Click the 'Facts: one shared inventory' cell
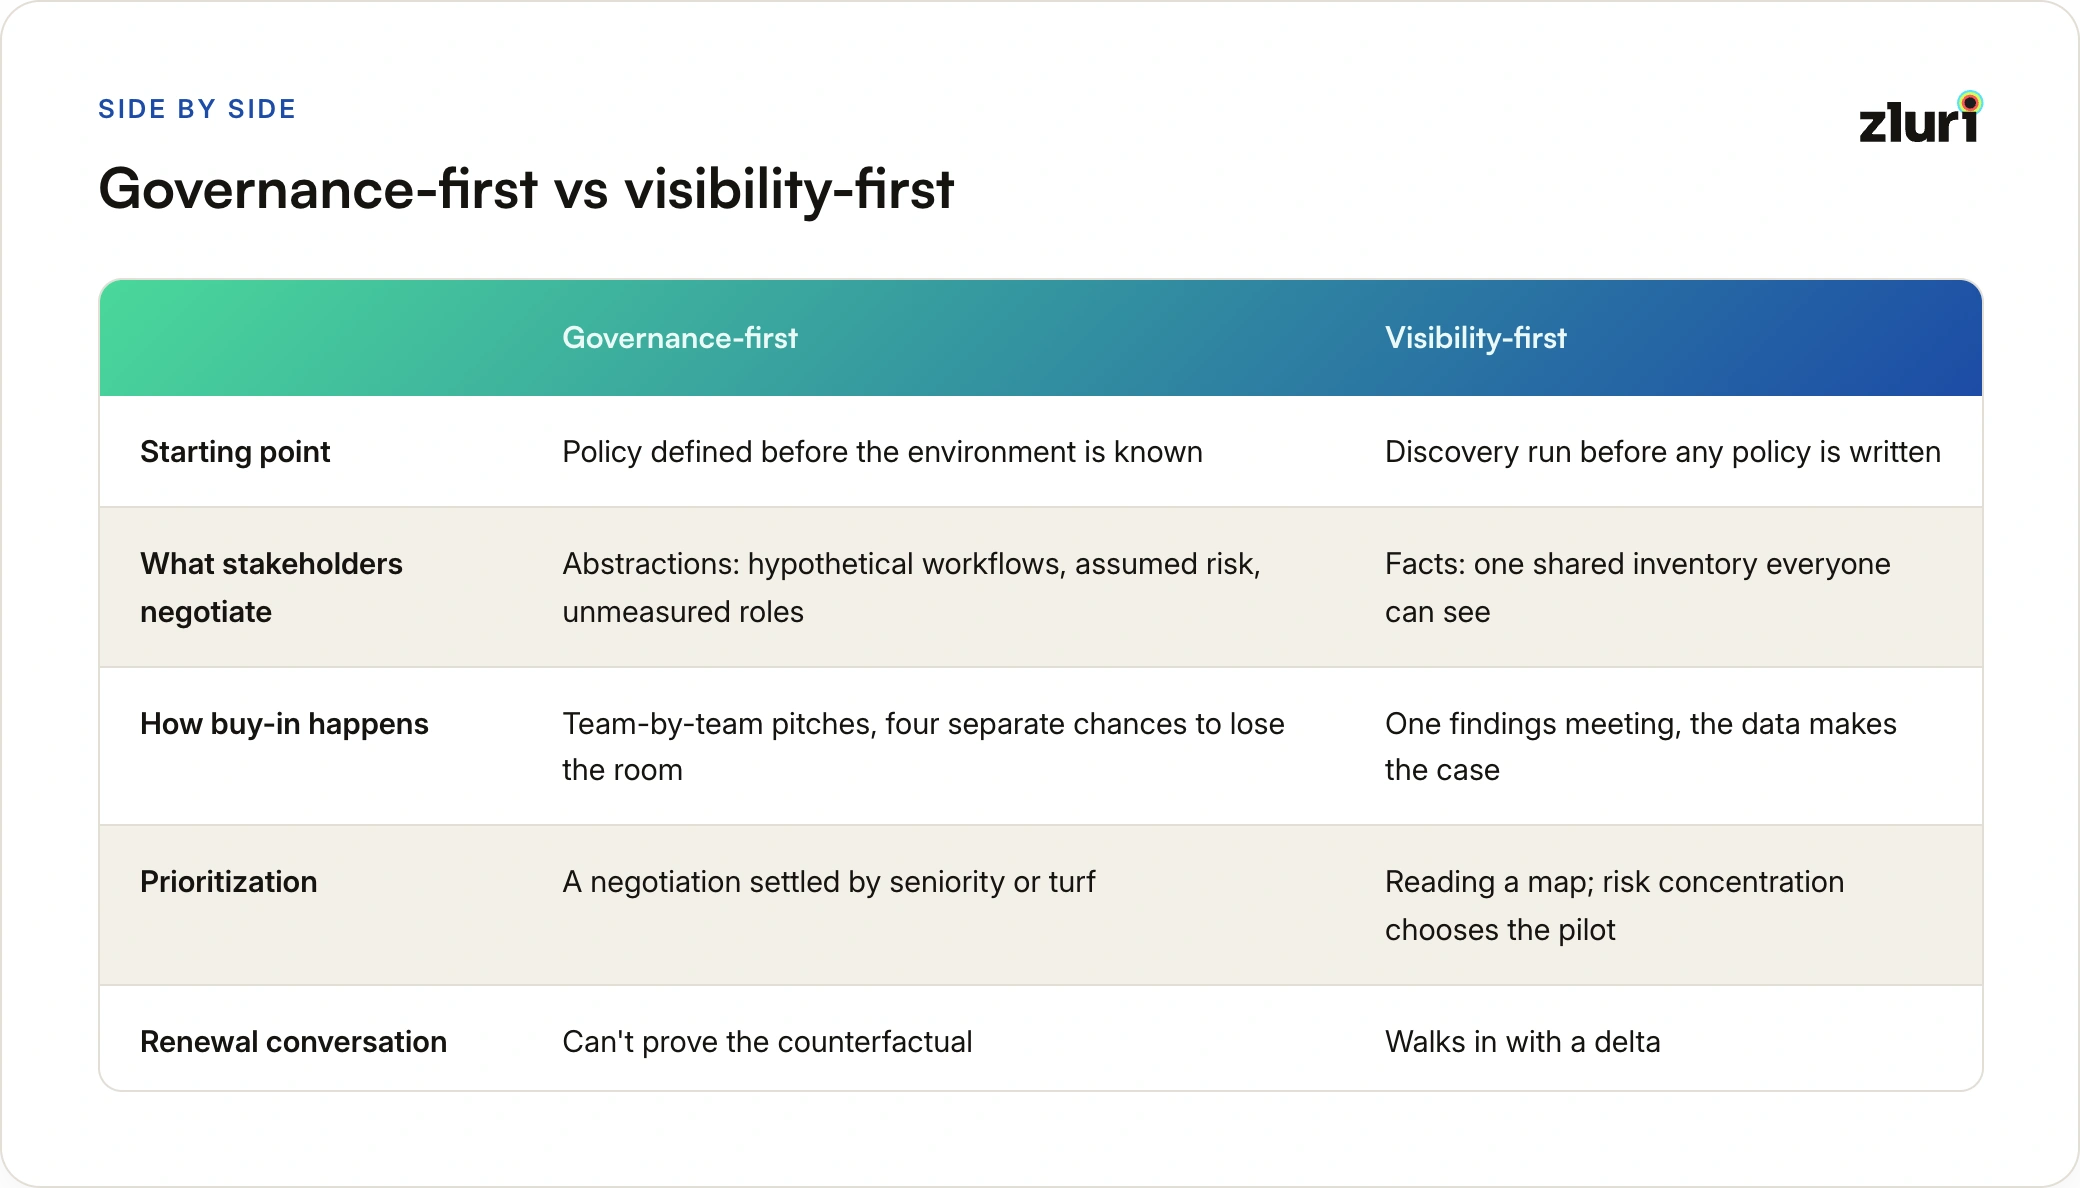2080x1188 pixels. (x=1638, y=588)
